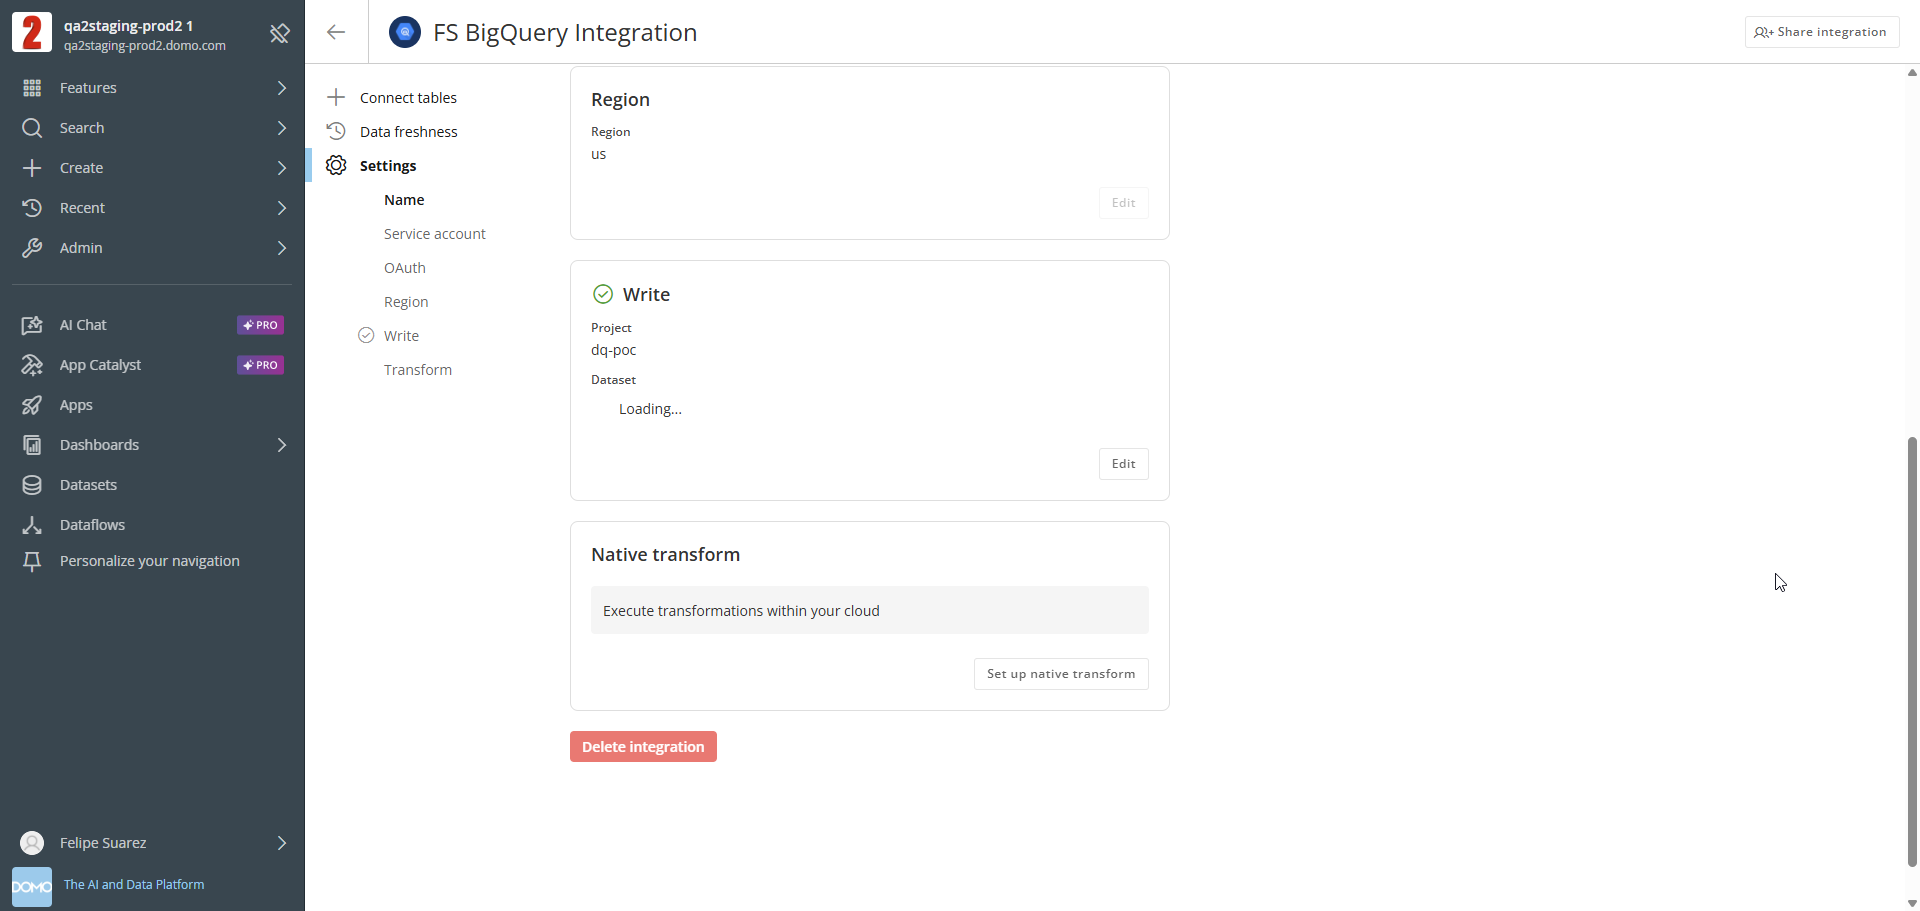Click the BigQuery integration logo
Image resolution: width=1920 pixels, height=911 pixels.
coord(405,32)
